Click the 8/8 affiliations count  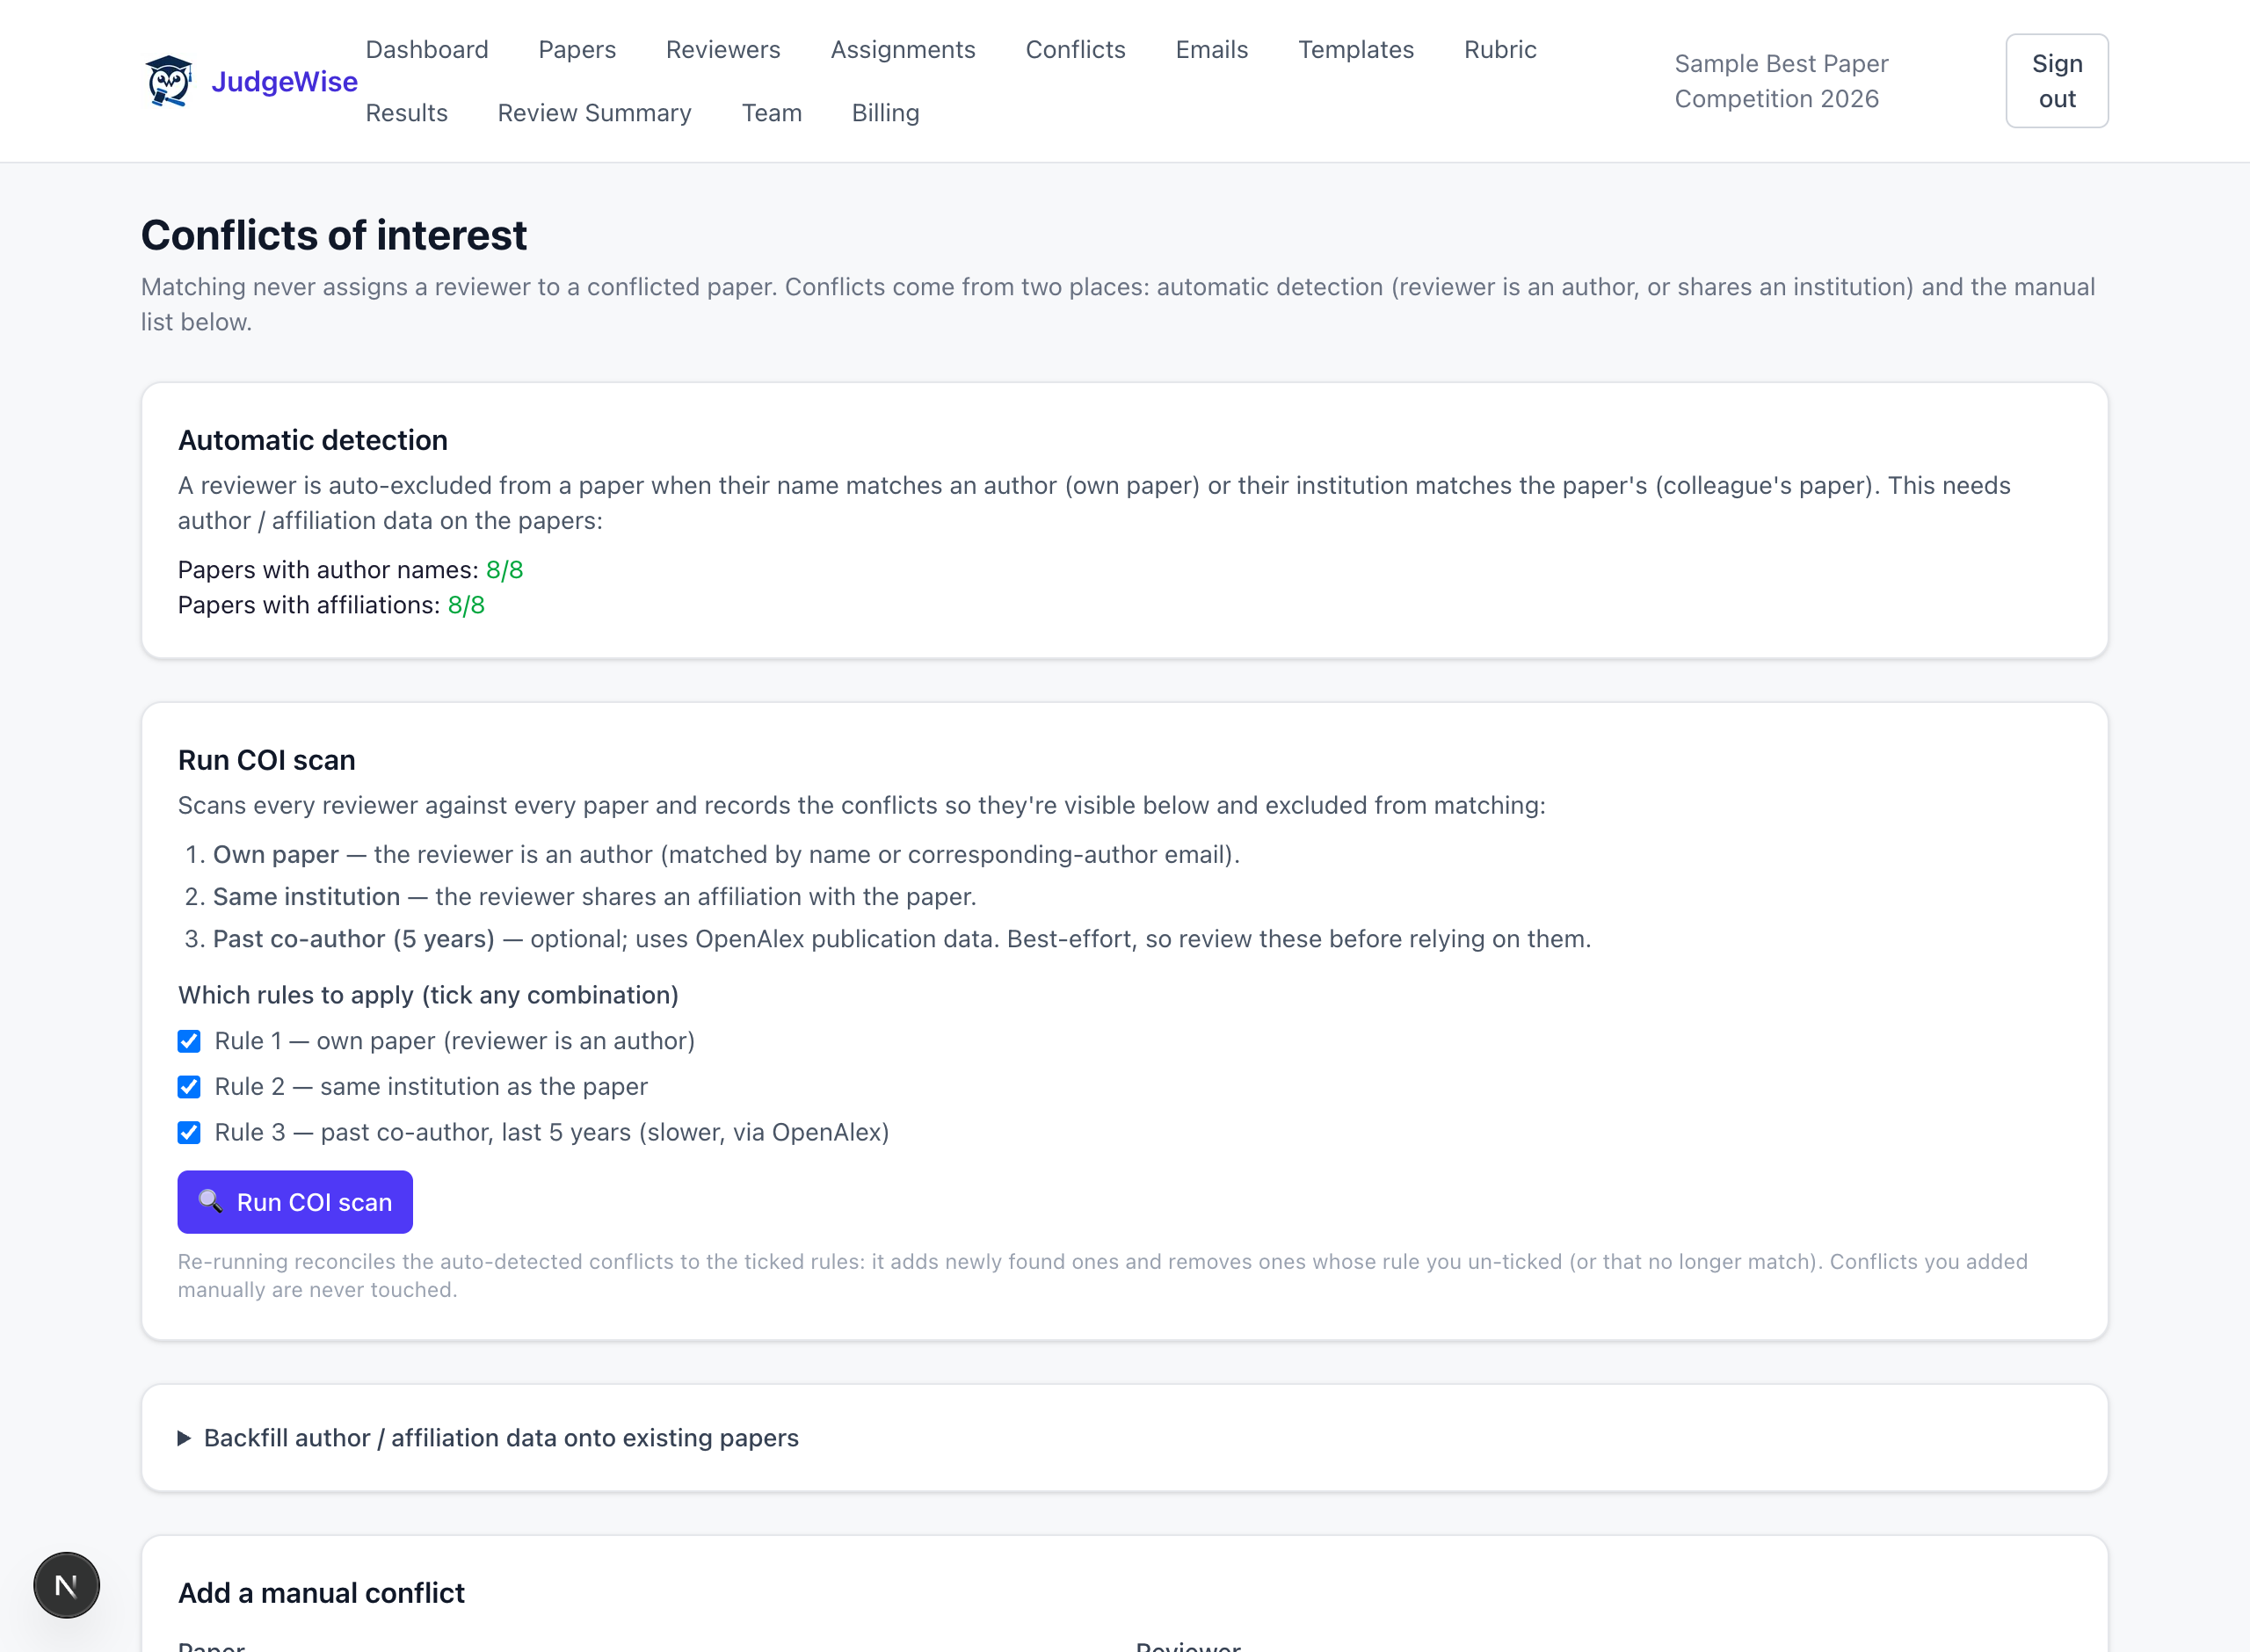tap(466, 605)
